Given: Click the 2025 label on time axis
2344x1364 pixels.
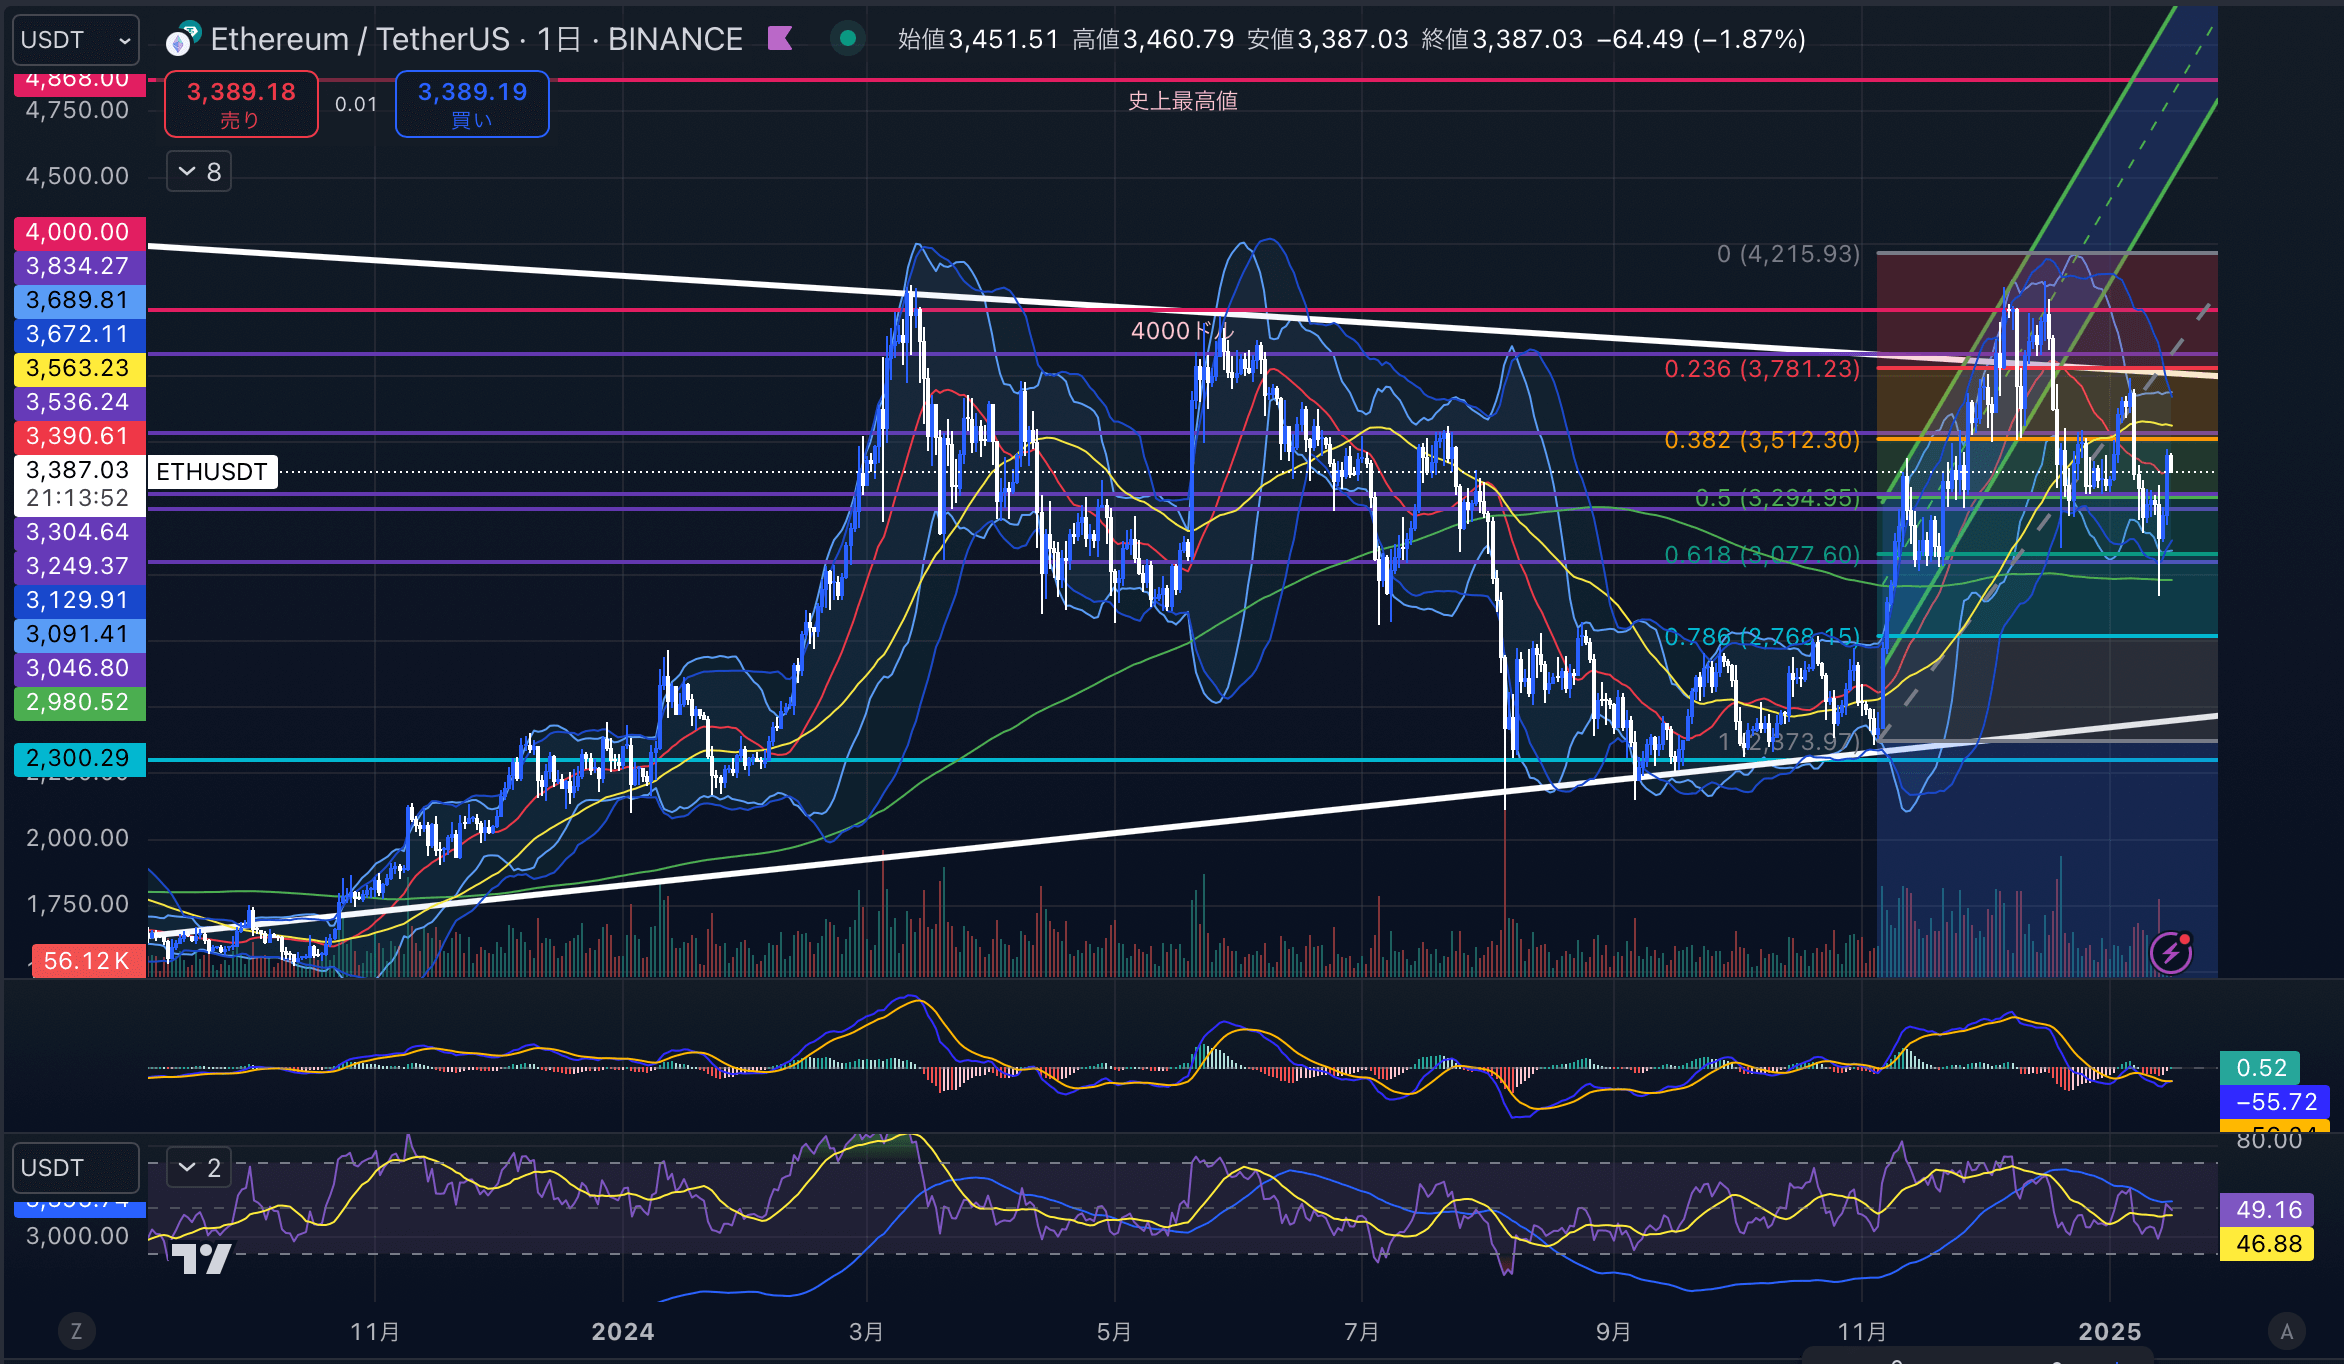Looking at the screenshot, I should (2110, 1332).
